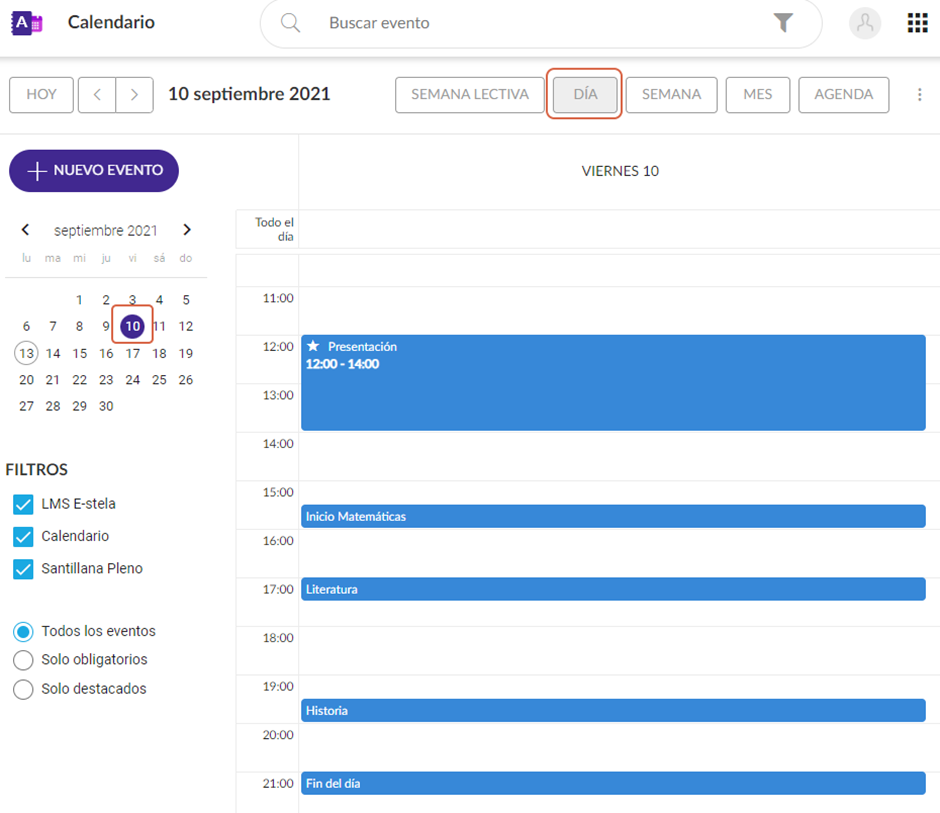The image size is (940, 813).
Task: Switch to the SEMANA view
Action: coord(671,95)
